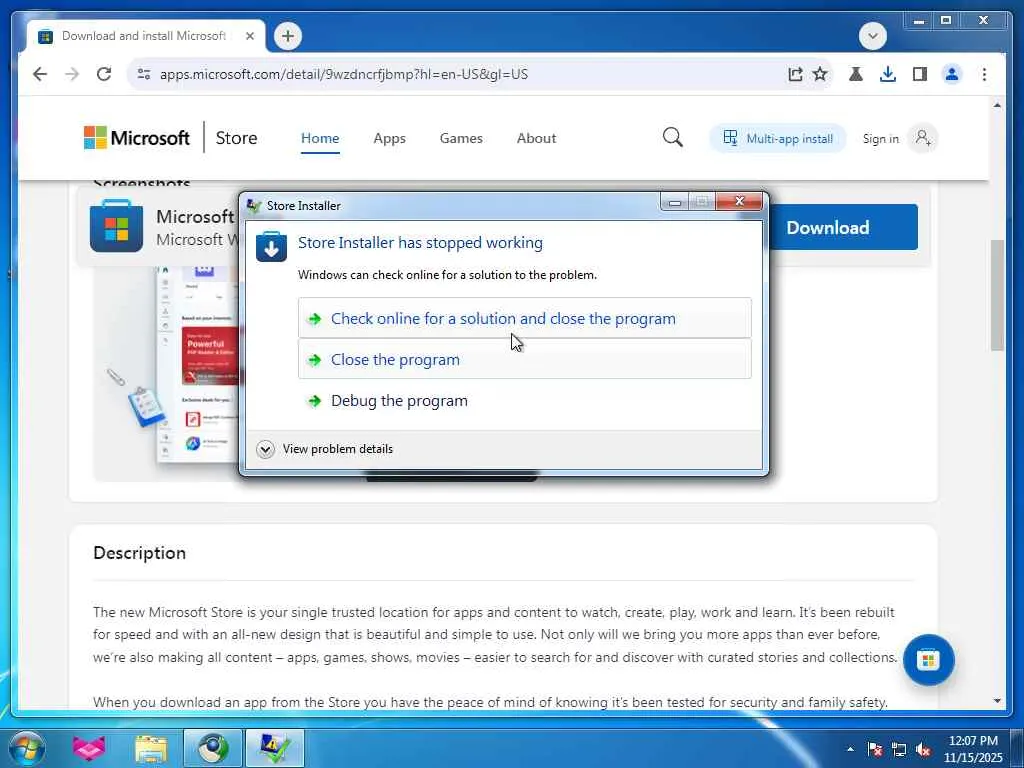Toggle the browser side panel icon
1024x768 pixels.
pyautogui.click(x=920, y=74)
